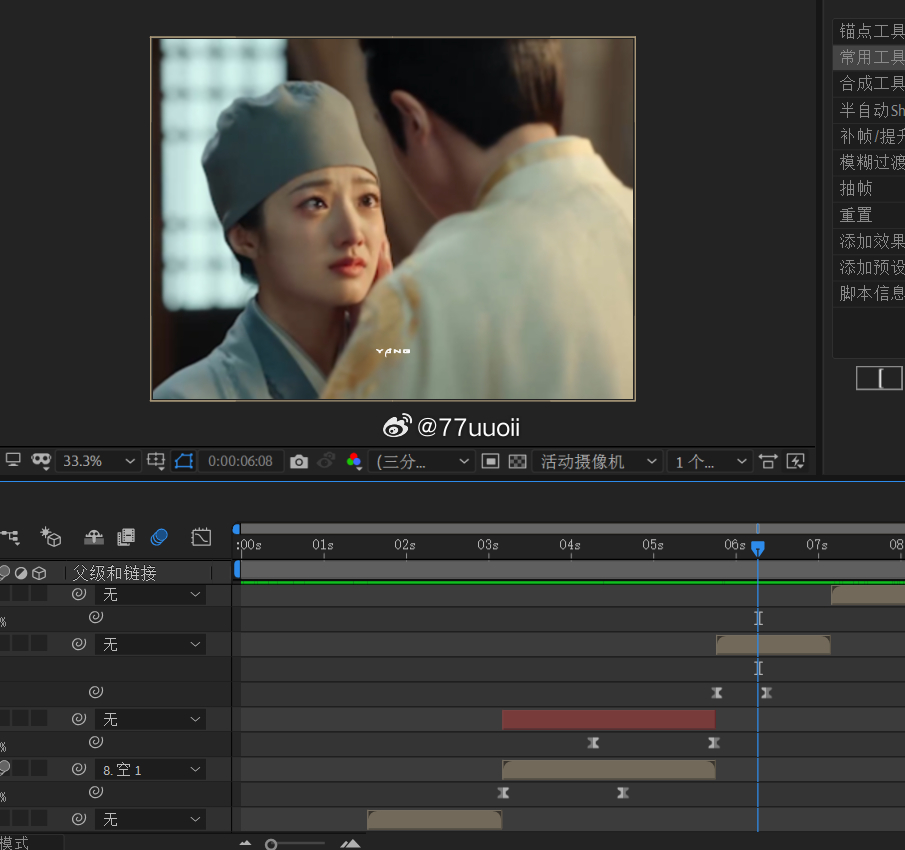Click the fast previews icon
Image resolution: width=905 pixels, height=850 pixels.
pyautogui.click(x=795, y=461)
